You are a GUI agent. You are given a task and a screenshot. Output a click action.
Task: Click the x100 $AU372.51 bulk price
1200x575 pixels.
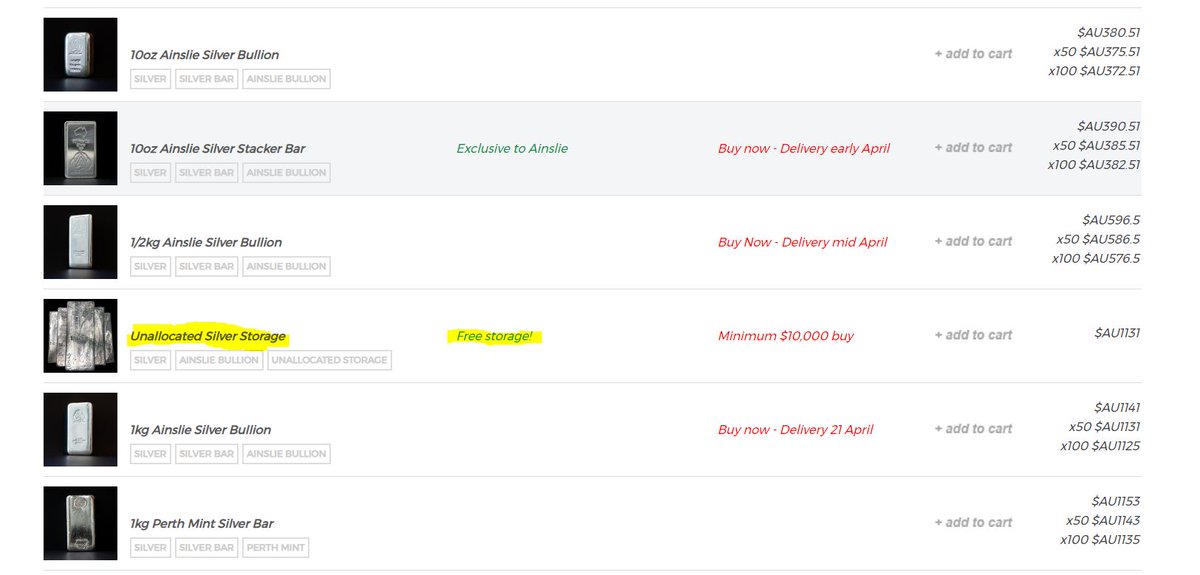1094,71
